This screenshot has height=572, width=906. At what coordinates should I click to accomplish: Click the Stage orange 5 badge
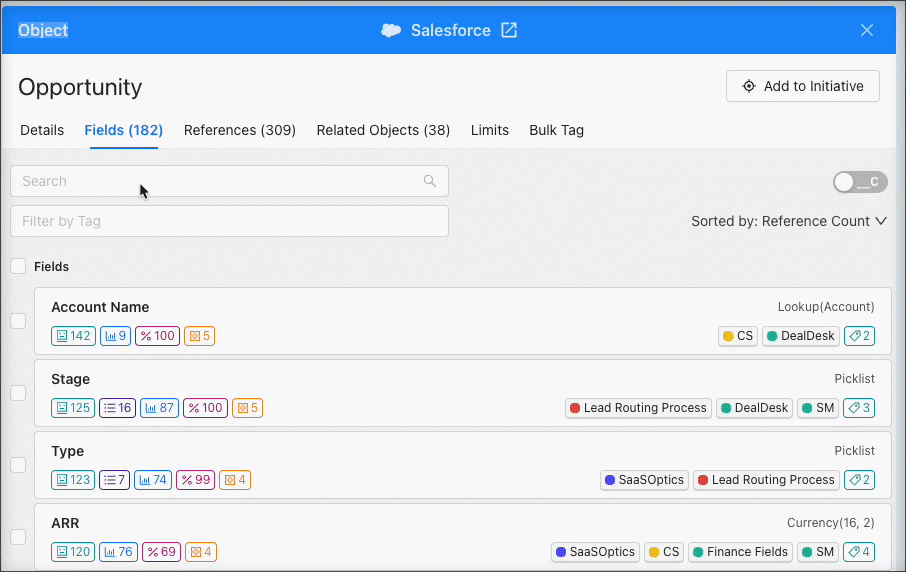(x=247, y=408)
